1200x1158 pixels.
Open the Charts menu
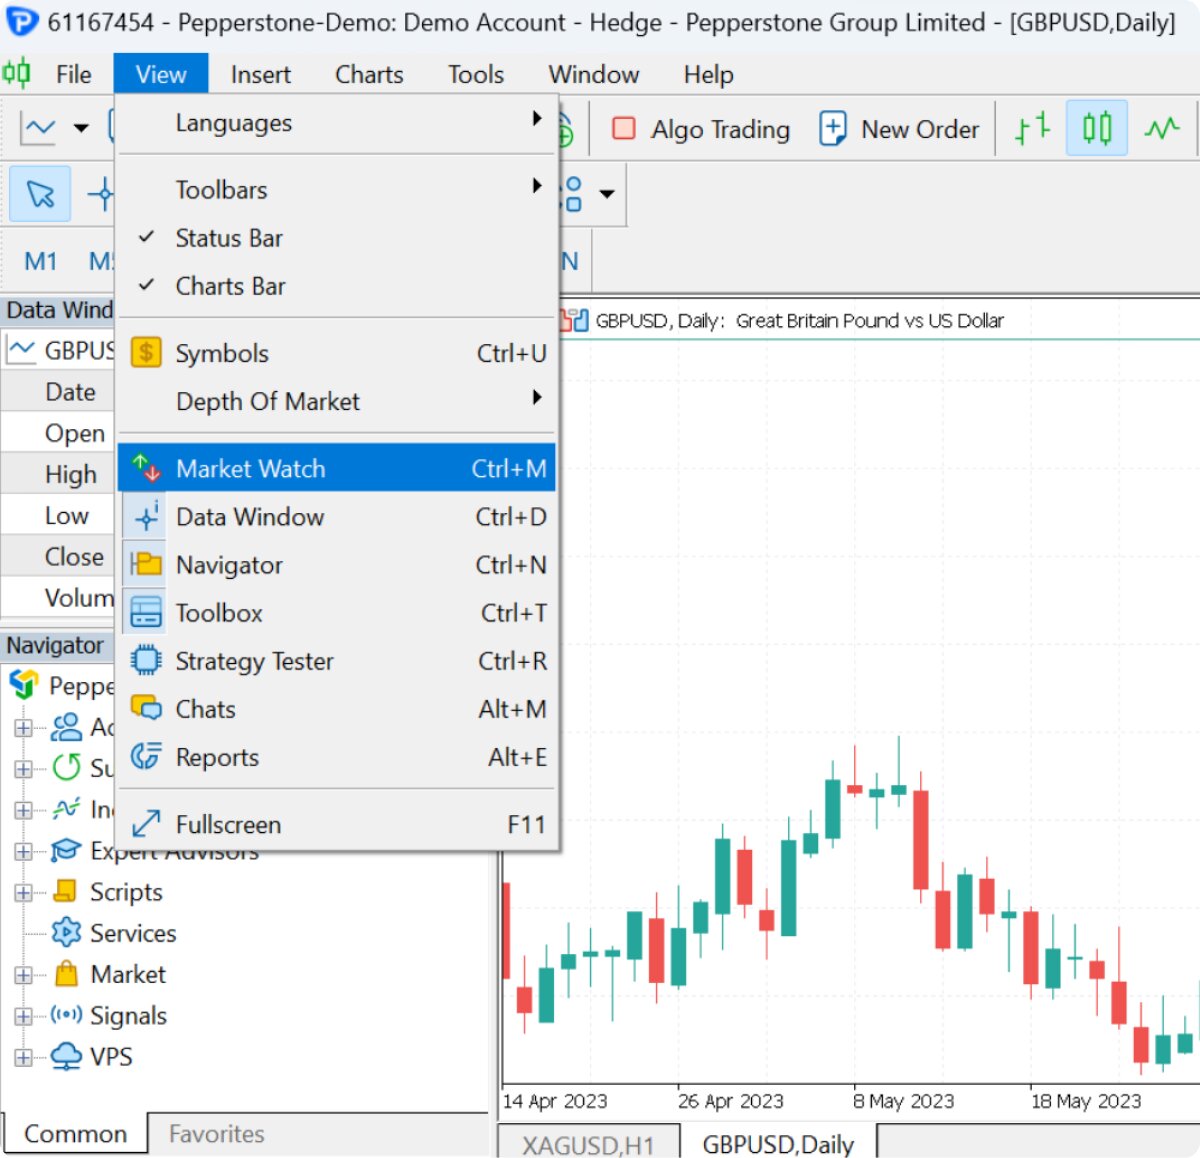pyautogui.click(x=369, y=74)
